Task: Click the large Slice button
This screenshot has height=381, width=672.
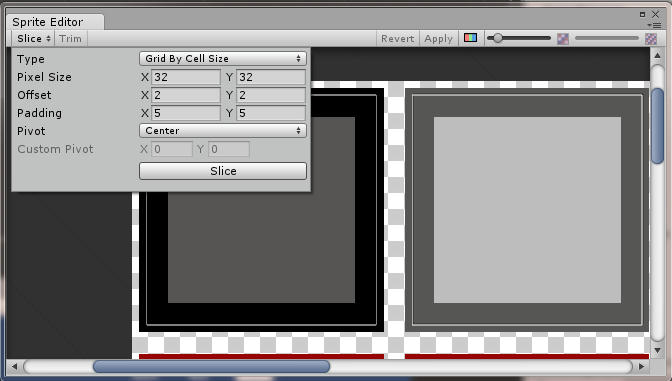Action: [x=223, y=171]
